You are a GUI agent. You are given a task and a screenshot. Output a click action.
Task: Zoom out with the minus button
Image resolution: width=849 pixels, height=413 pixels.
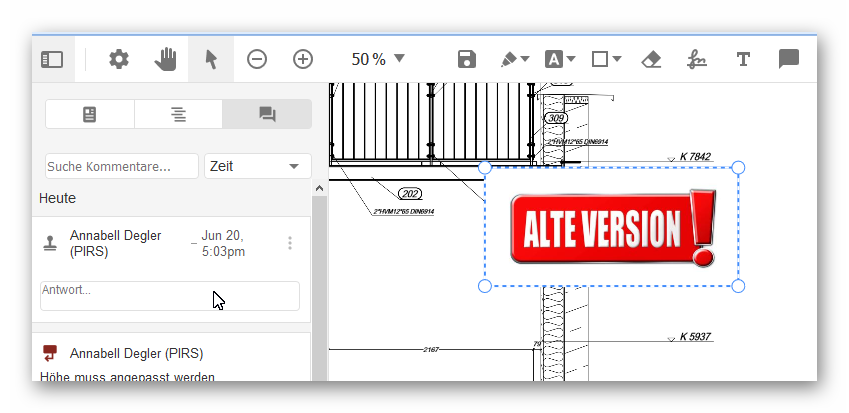pyautogui.click(x=257, y=60)
